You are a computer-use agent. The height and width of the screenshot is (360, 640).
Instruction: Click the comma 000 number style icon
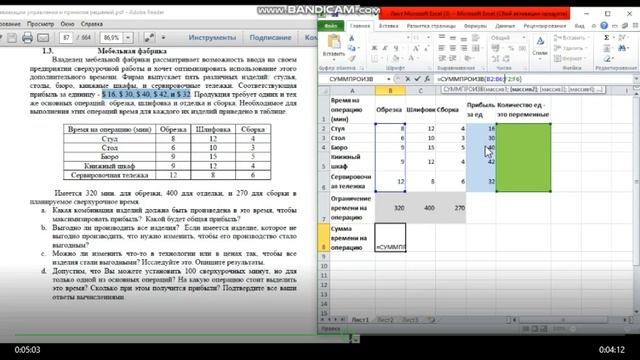coord(522,48)
